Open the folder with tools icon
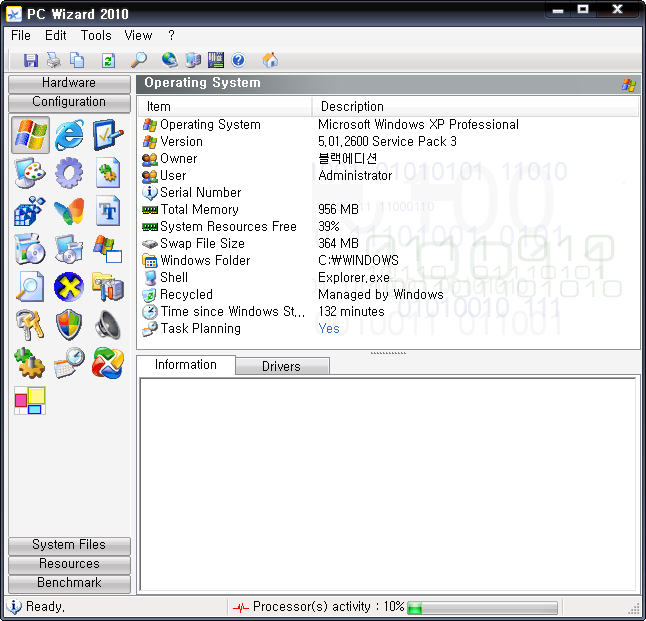 point(108,287)
